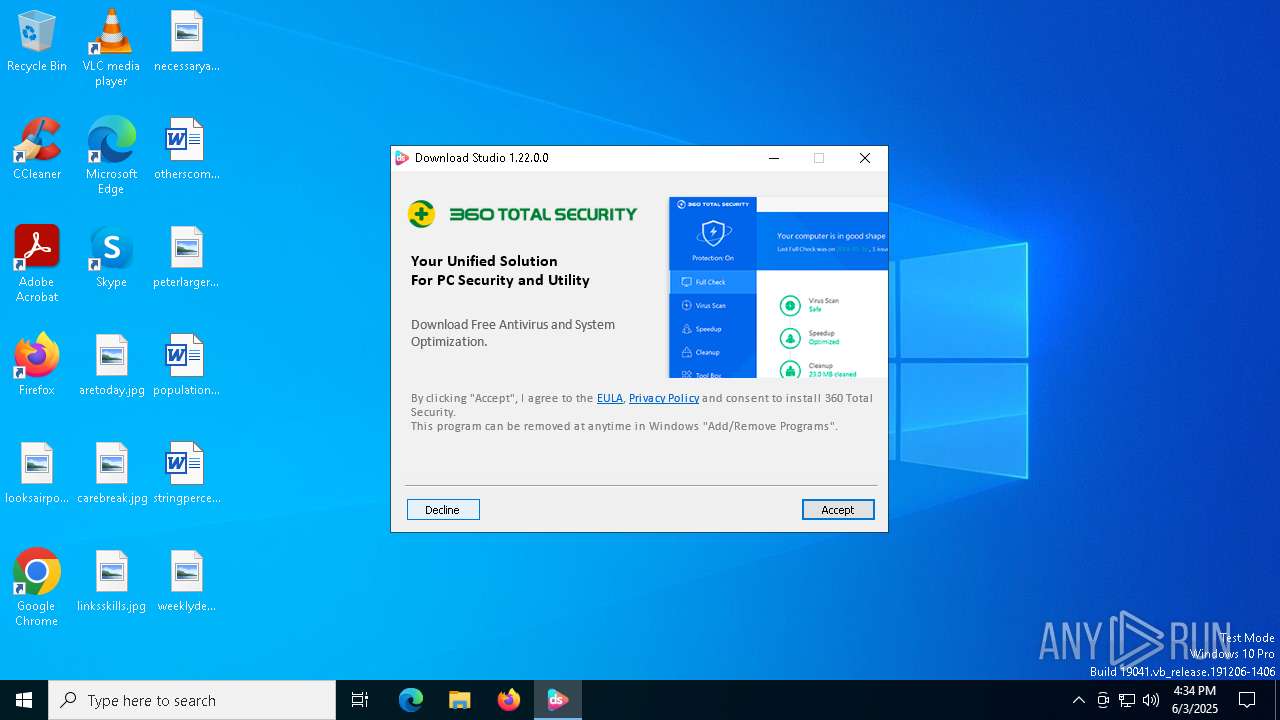Select the population... Word document
The width and height of the screenshot is (1280, 720).
tap(187, 366)
